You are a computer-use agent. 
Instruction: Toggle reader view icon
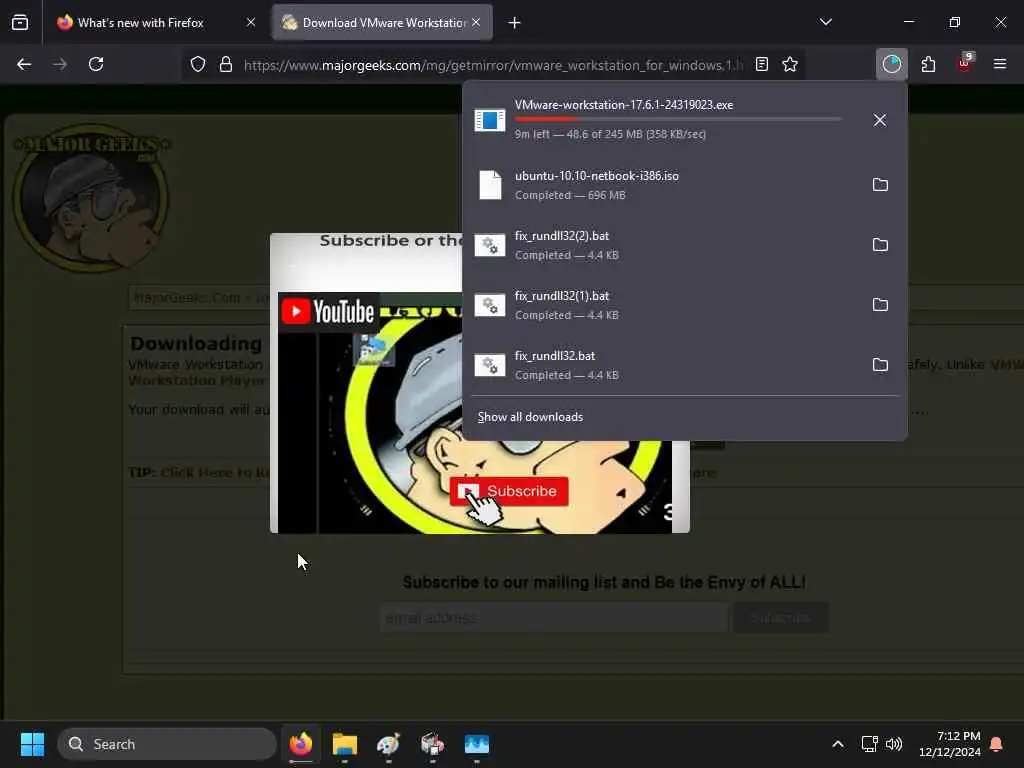[x=761, y=64]
